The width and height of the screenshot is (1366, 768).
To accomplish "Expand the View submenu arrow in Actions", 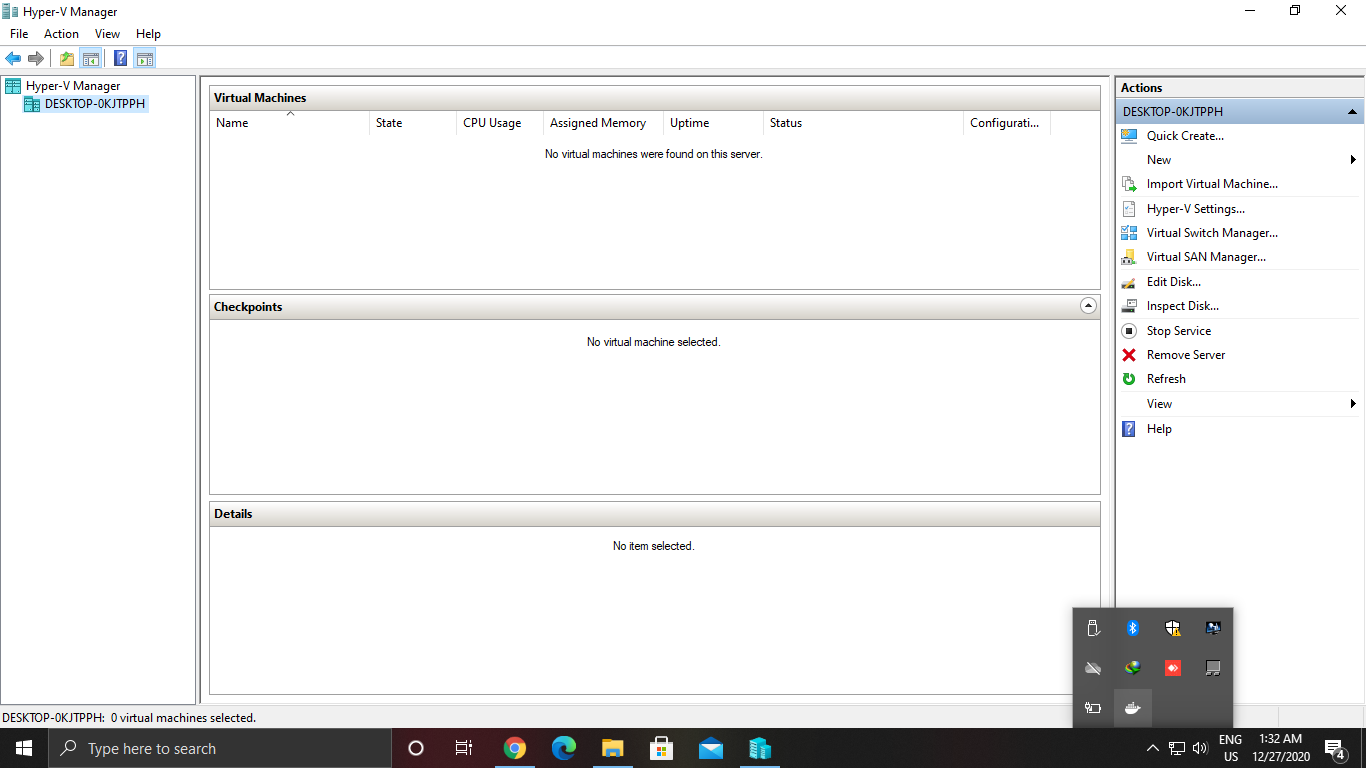I will (1353, 403).
